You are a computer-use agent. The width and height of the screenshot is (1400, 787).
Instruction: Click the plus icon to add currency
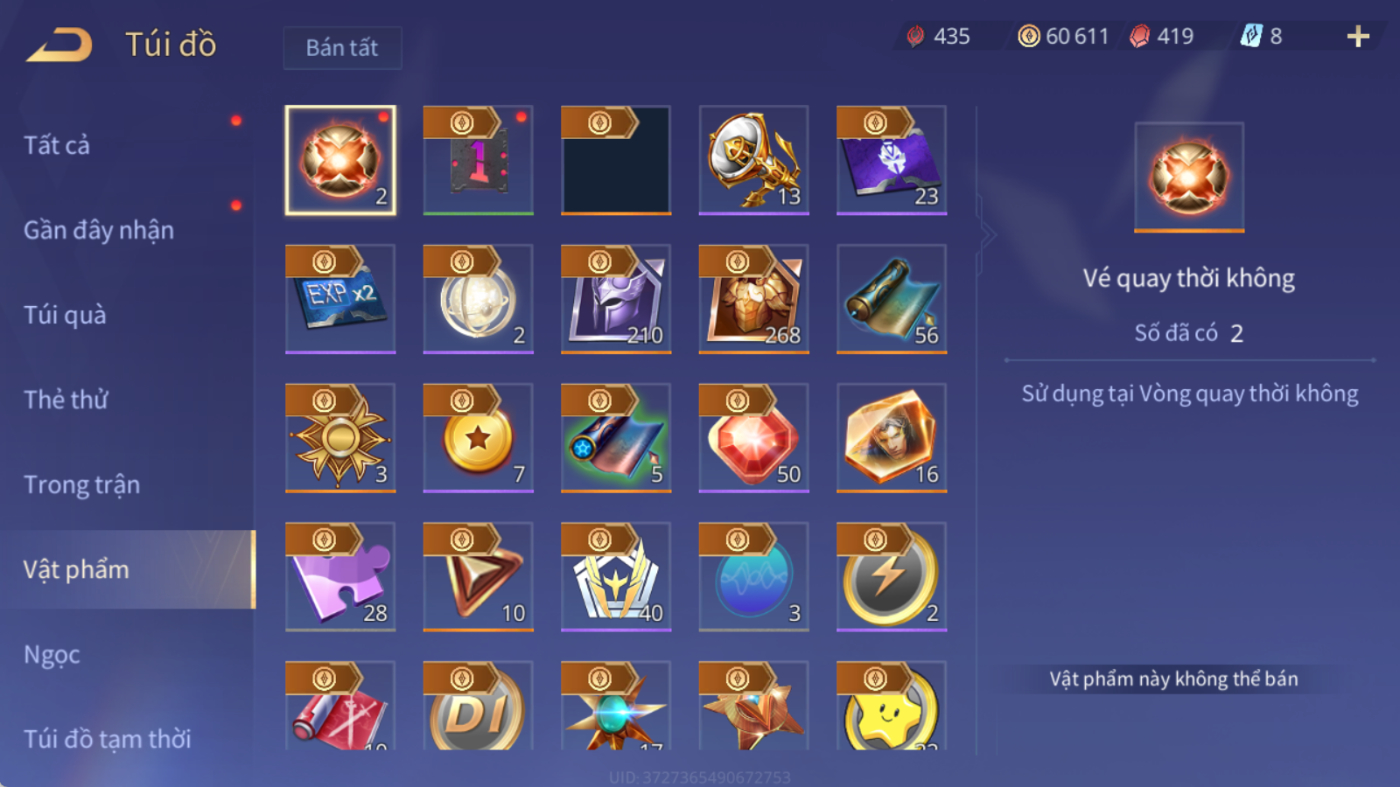click(1358, 37)
